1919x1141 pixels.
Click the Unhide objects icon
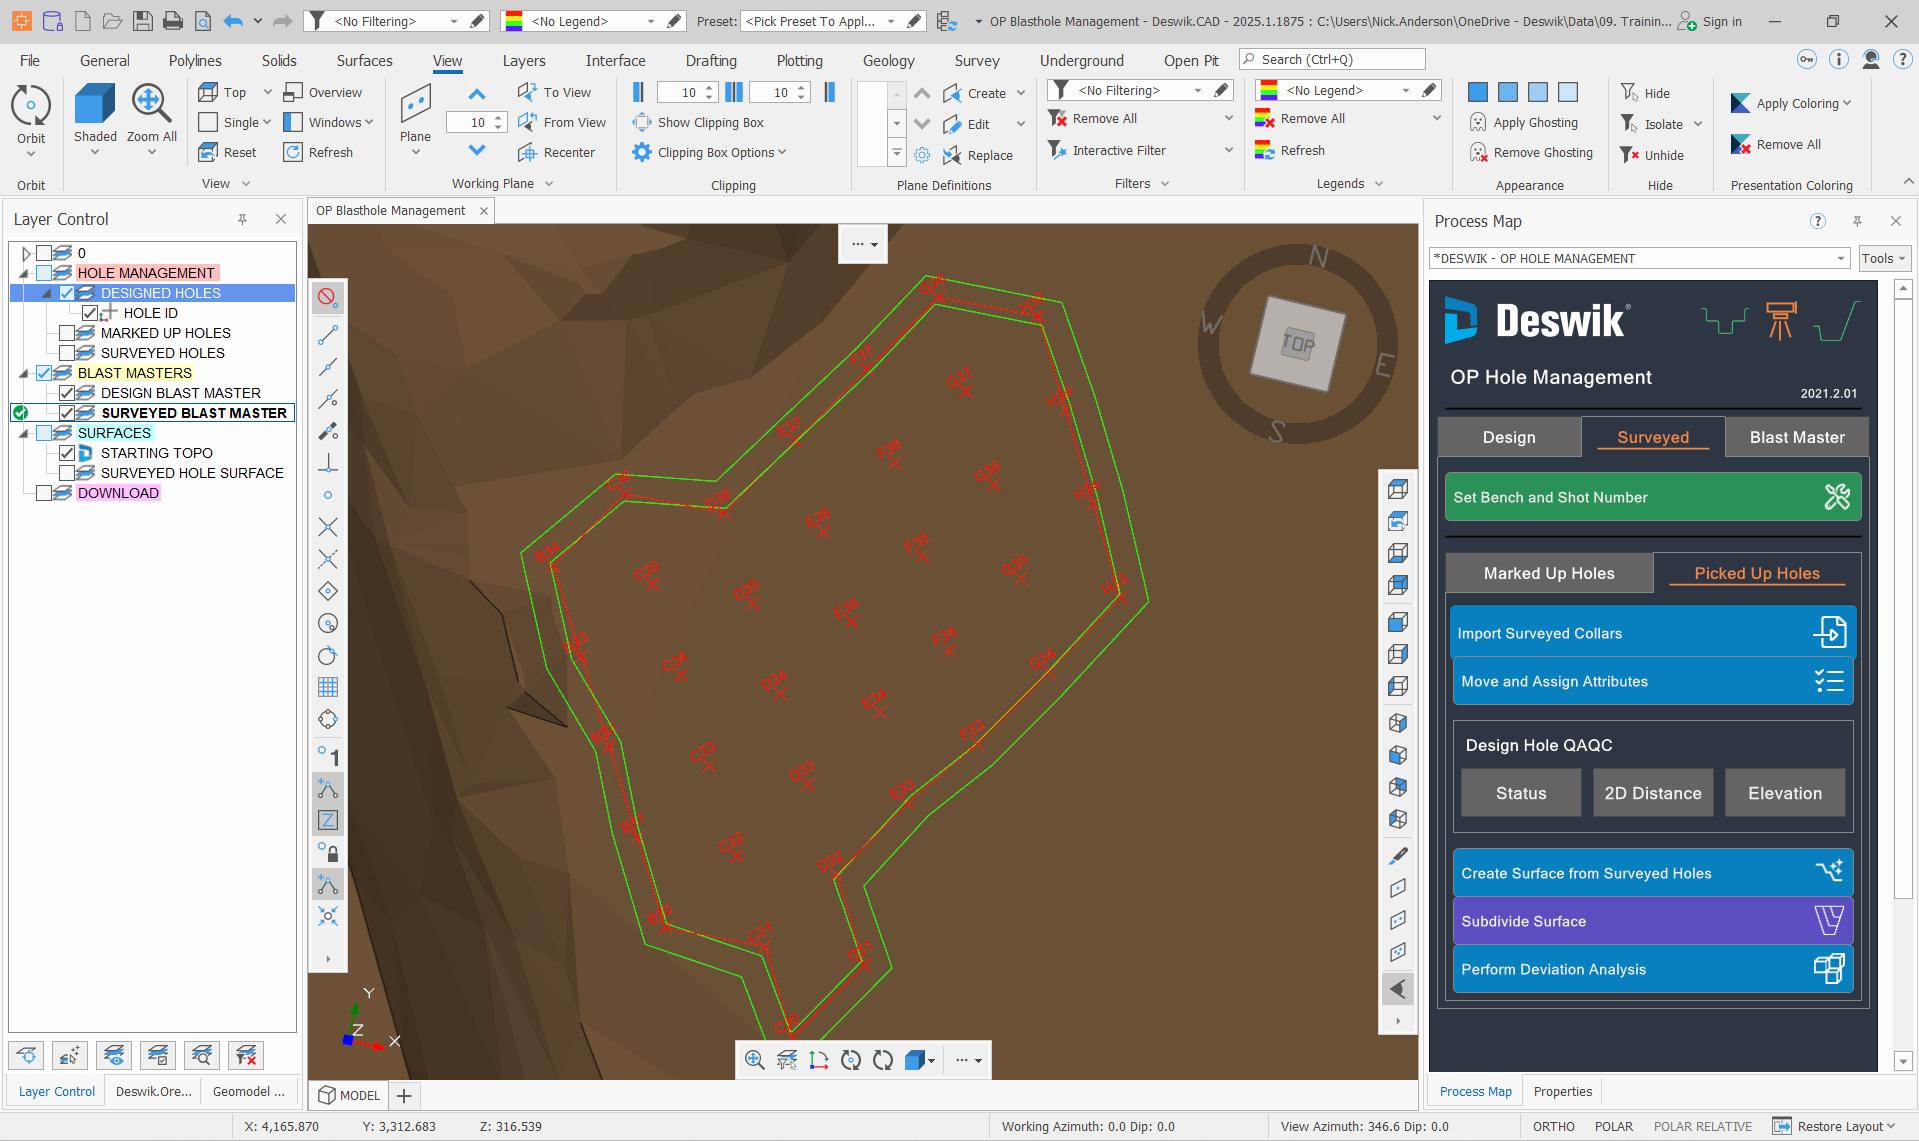[x=1629, y=154]
